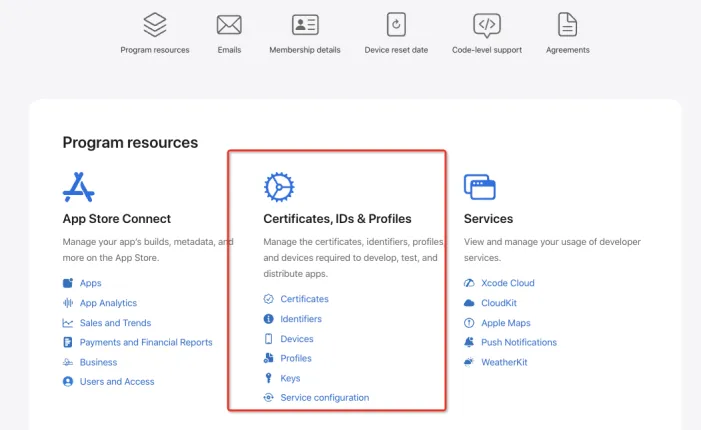Viewport: 701px width, 430px height.
Task: Switch to the Emails section label
Action: click(x=229, y=50)
